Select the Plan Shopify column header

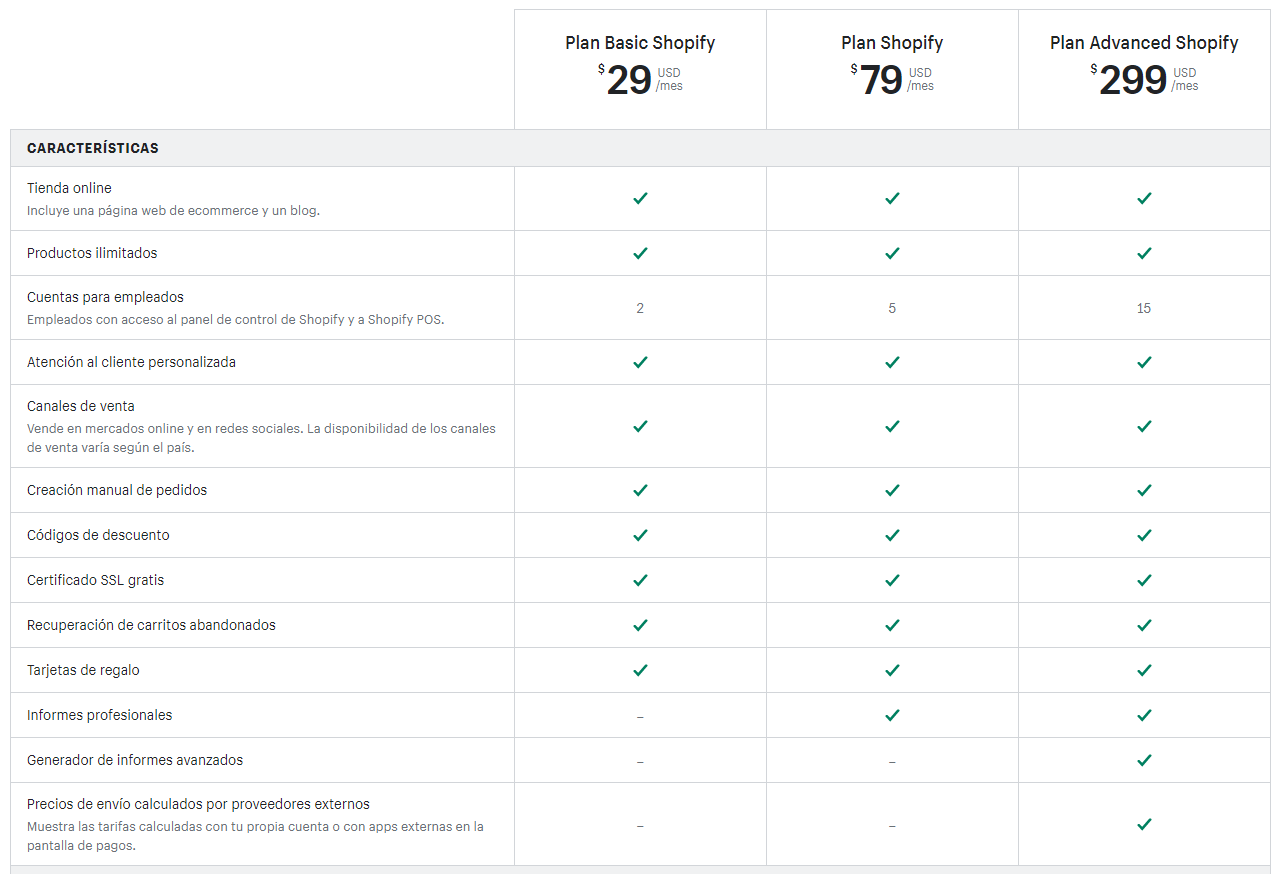point(892,43)
